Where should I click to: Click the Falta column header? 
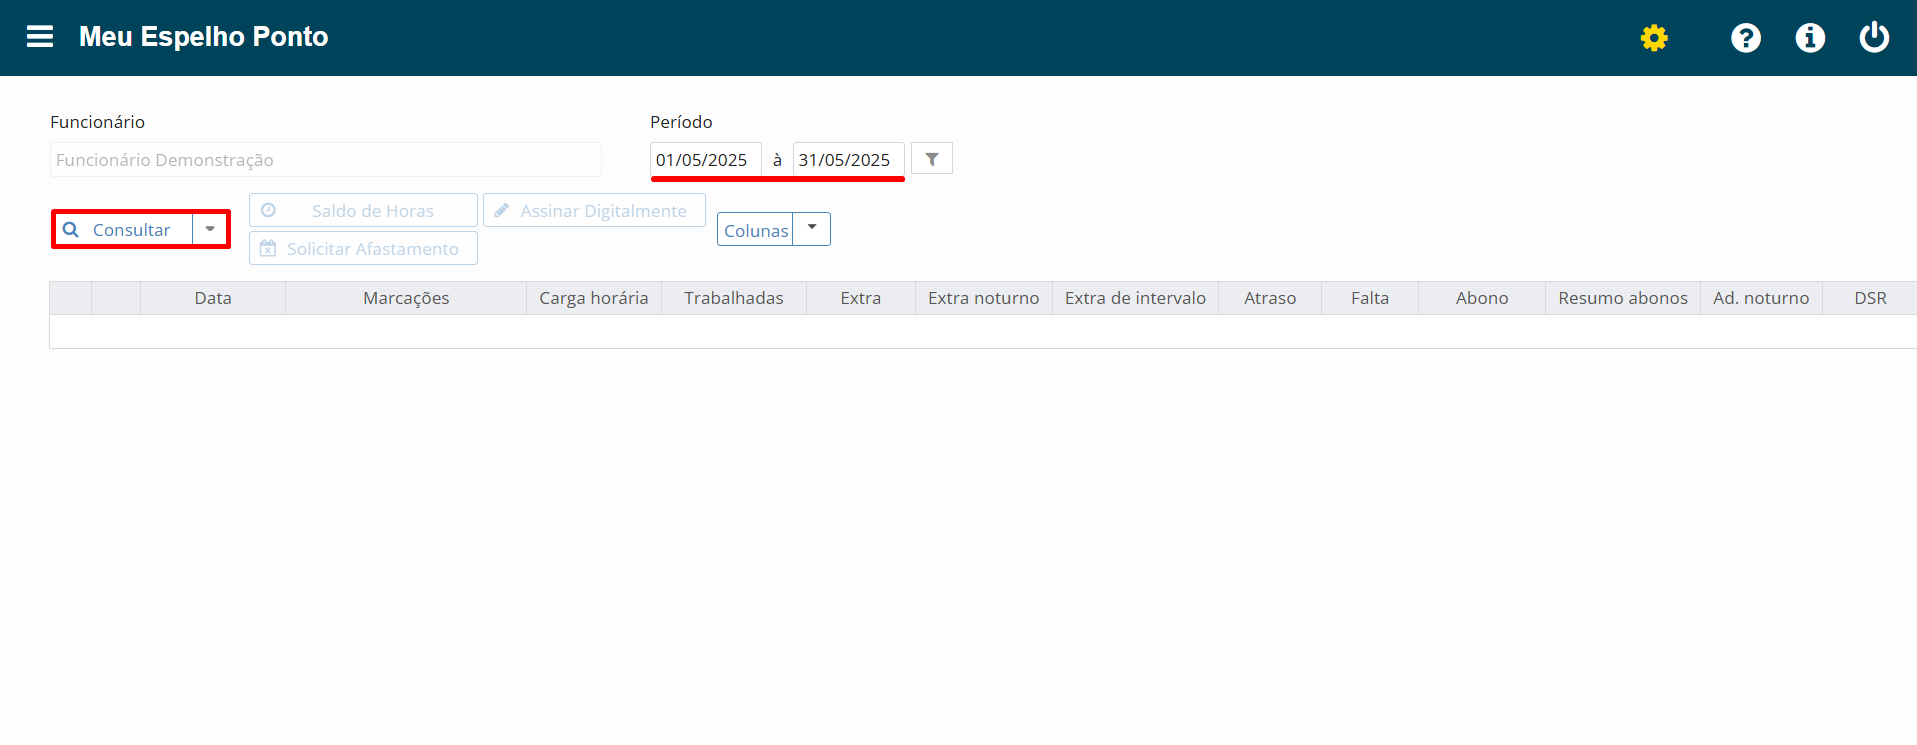[1370, 298]
